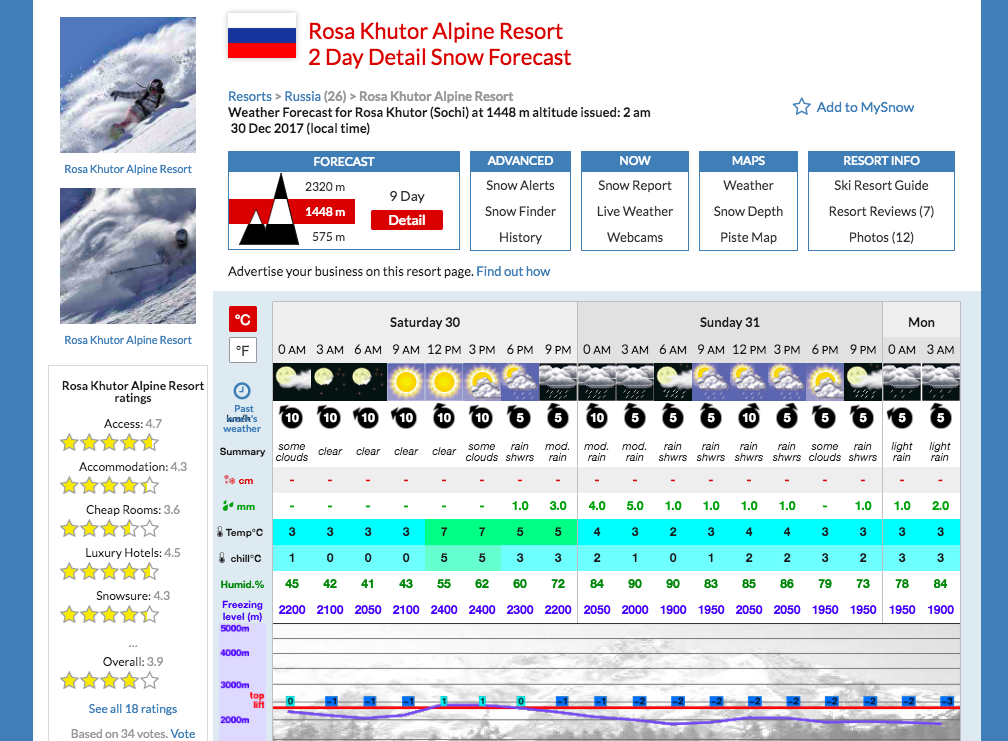1008x741 pixels.
Task: Select the 575 m elevation forecast
Action: click(328, 237)
